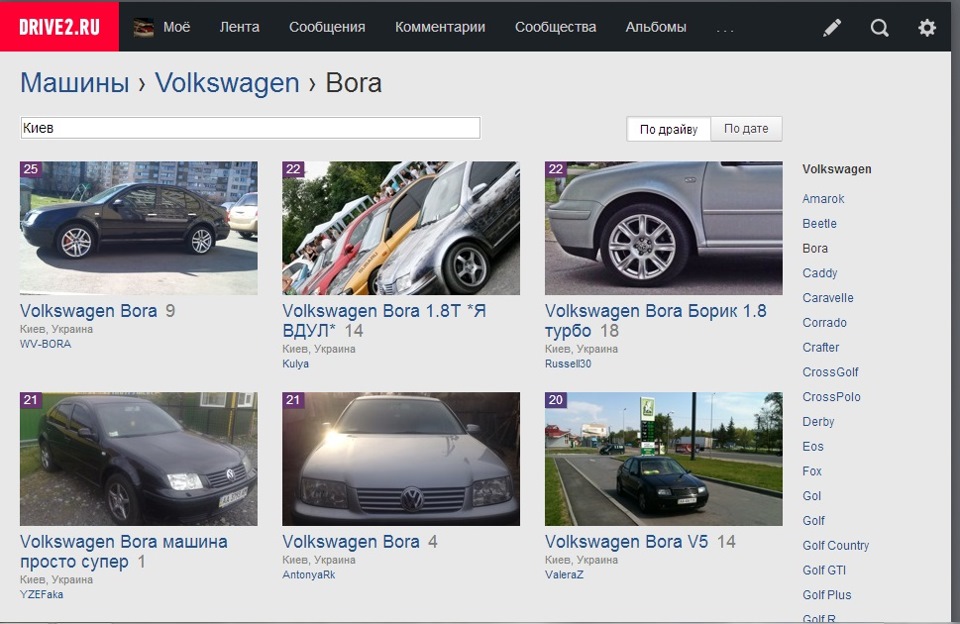Click the user avatar beside Моё
Screen dimensions: 960x624
143,28
